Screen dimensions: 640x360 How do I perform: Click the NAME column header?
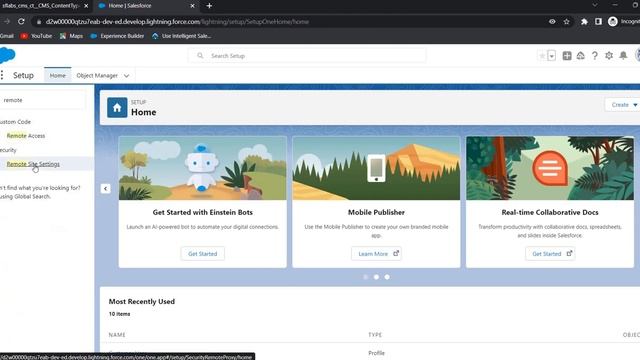tap(117, 335)
